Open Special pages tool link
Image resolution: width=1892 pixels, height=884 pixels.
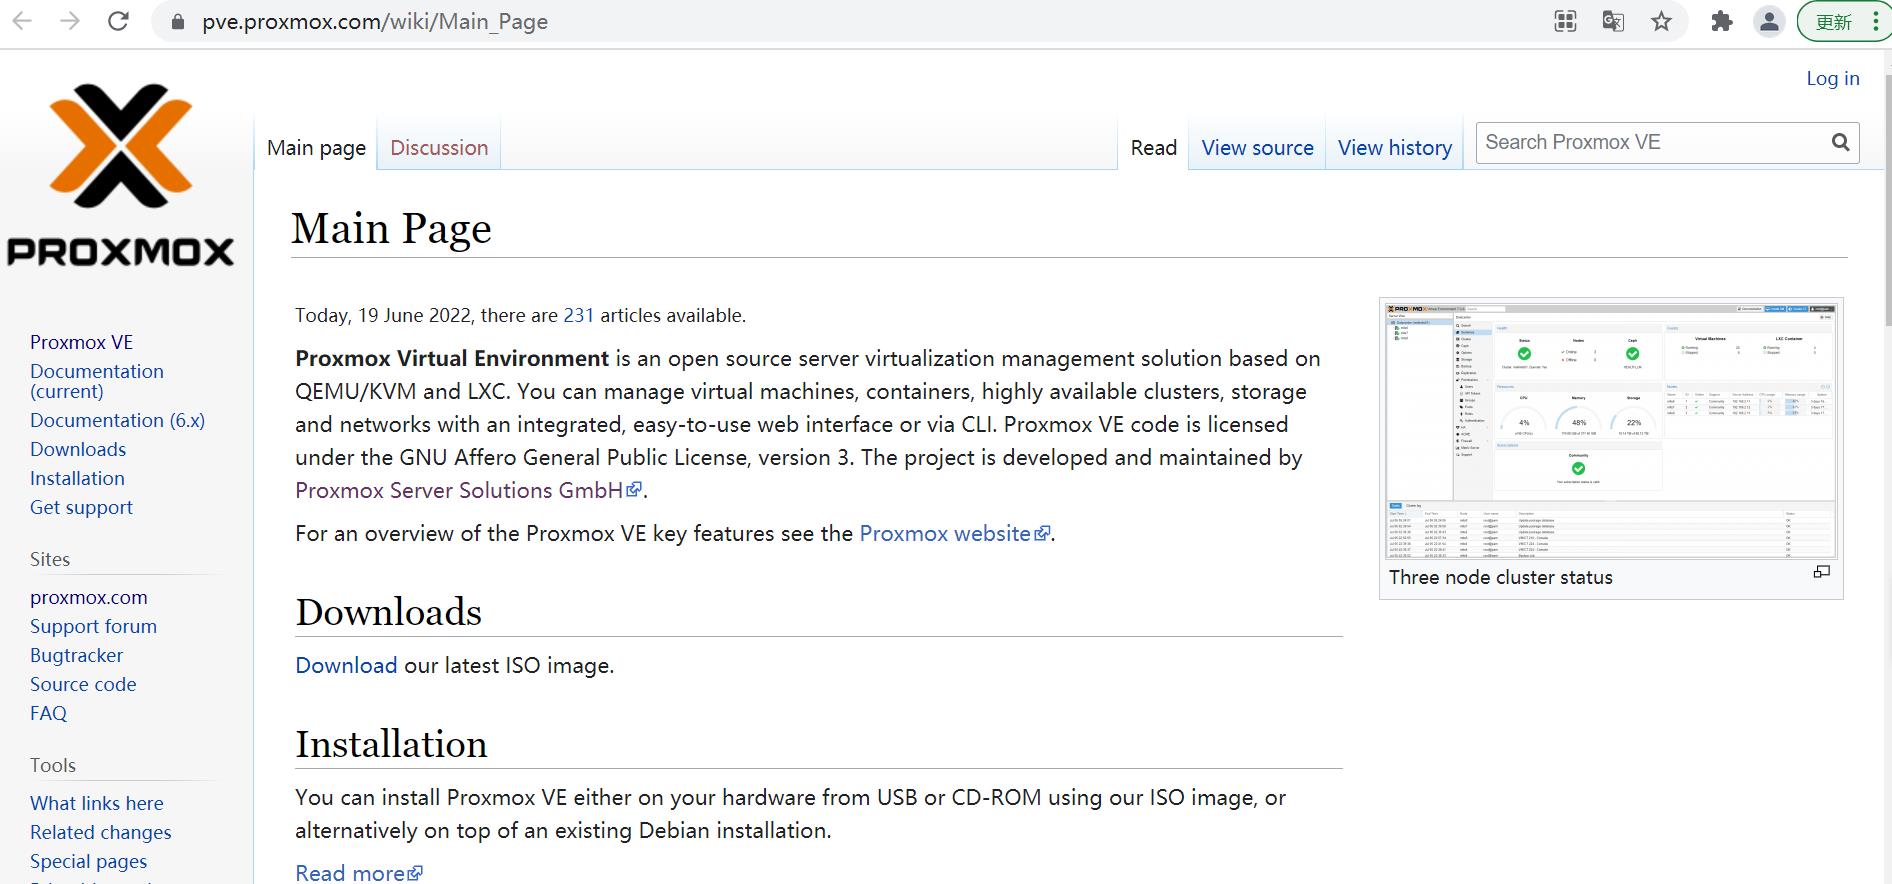(x=88, y=861)
